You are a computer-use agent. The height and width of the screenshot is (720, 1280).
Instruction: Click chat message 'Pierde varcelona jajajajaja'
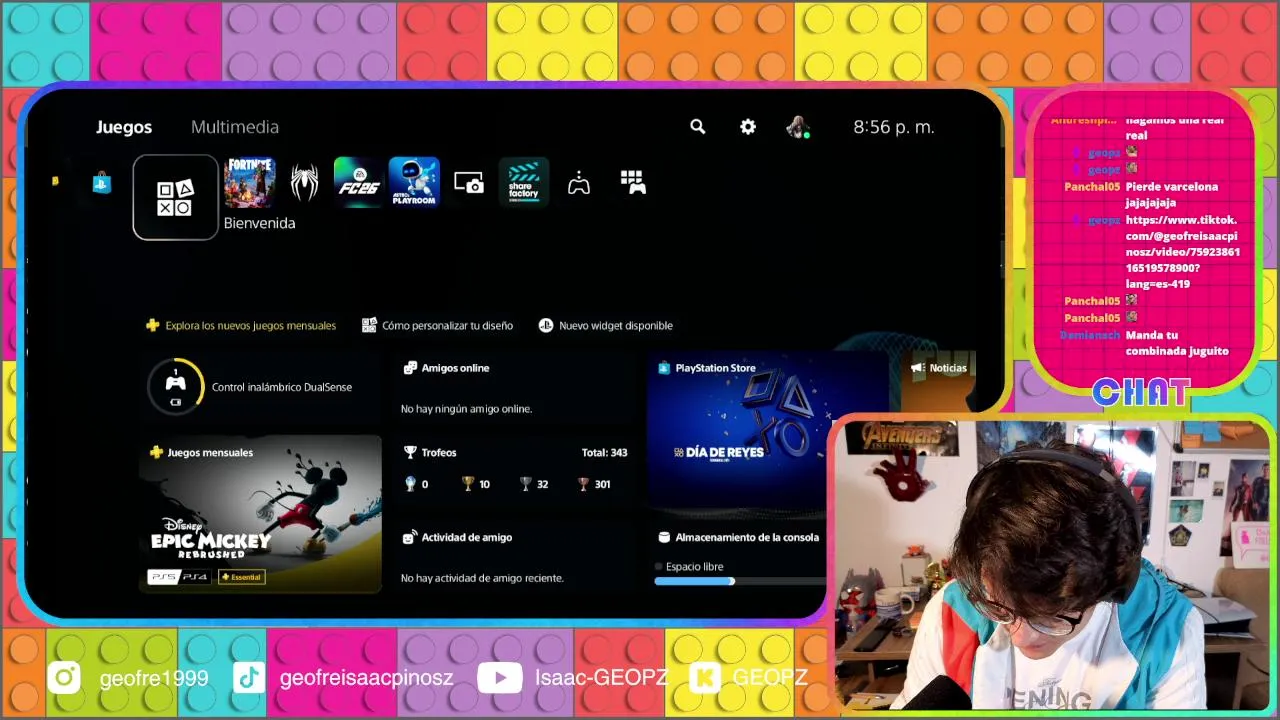pos(1172,195)
